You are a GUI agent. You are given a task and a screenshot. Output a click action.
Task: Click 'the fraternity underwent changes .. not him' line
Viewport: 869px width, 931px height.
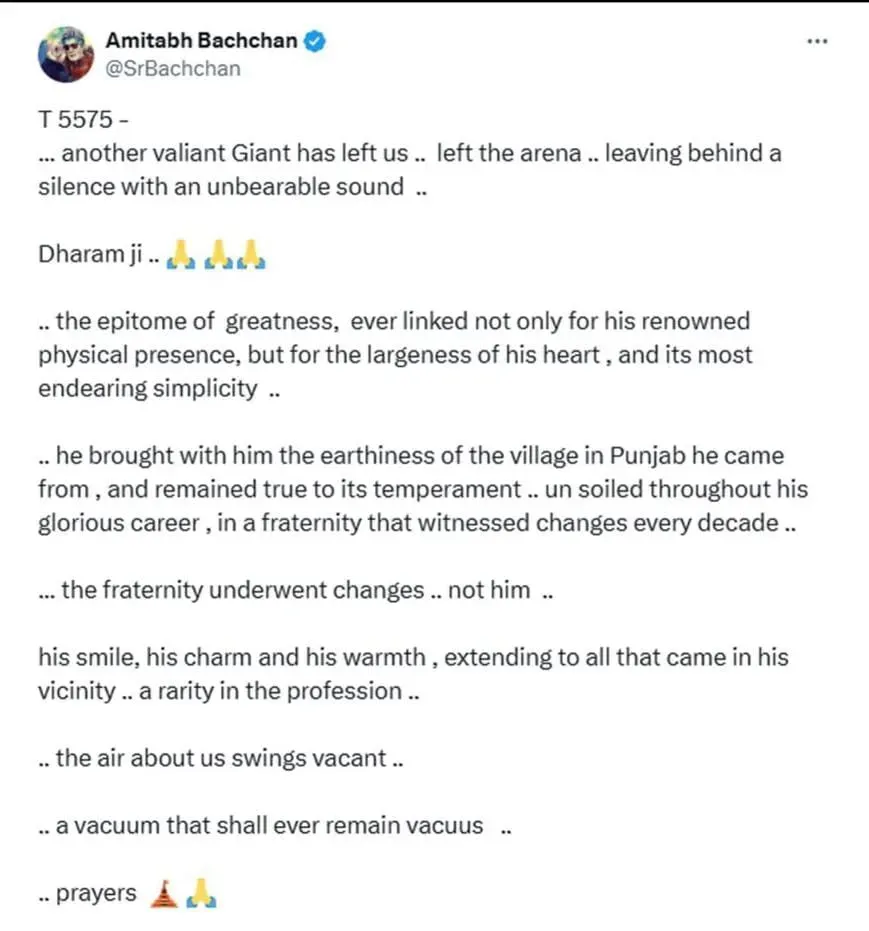coord(295,590)
